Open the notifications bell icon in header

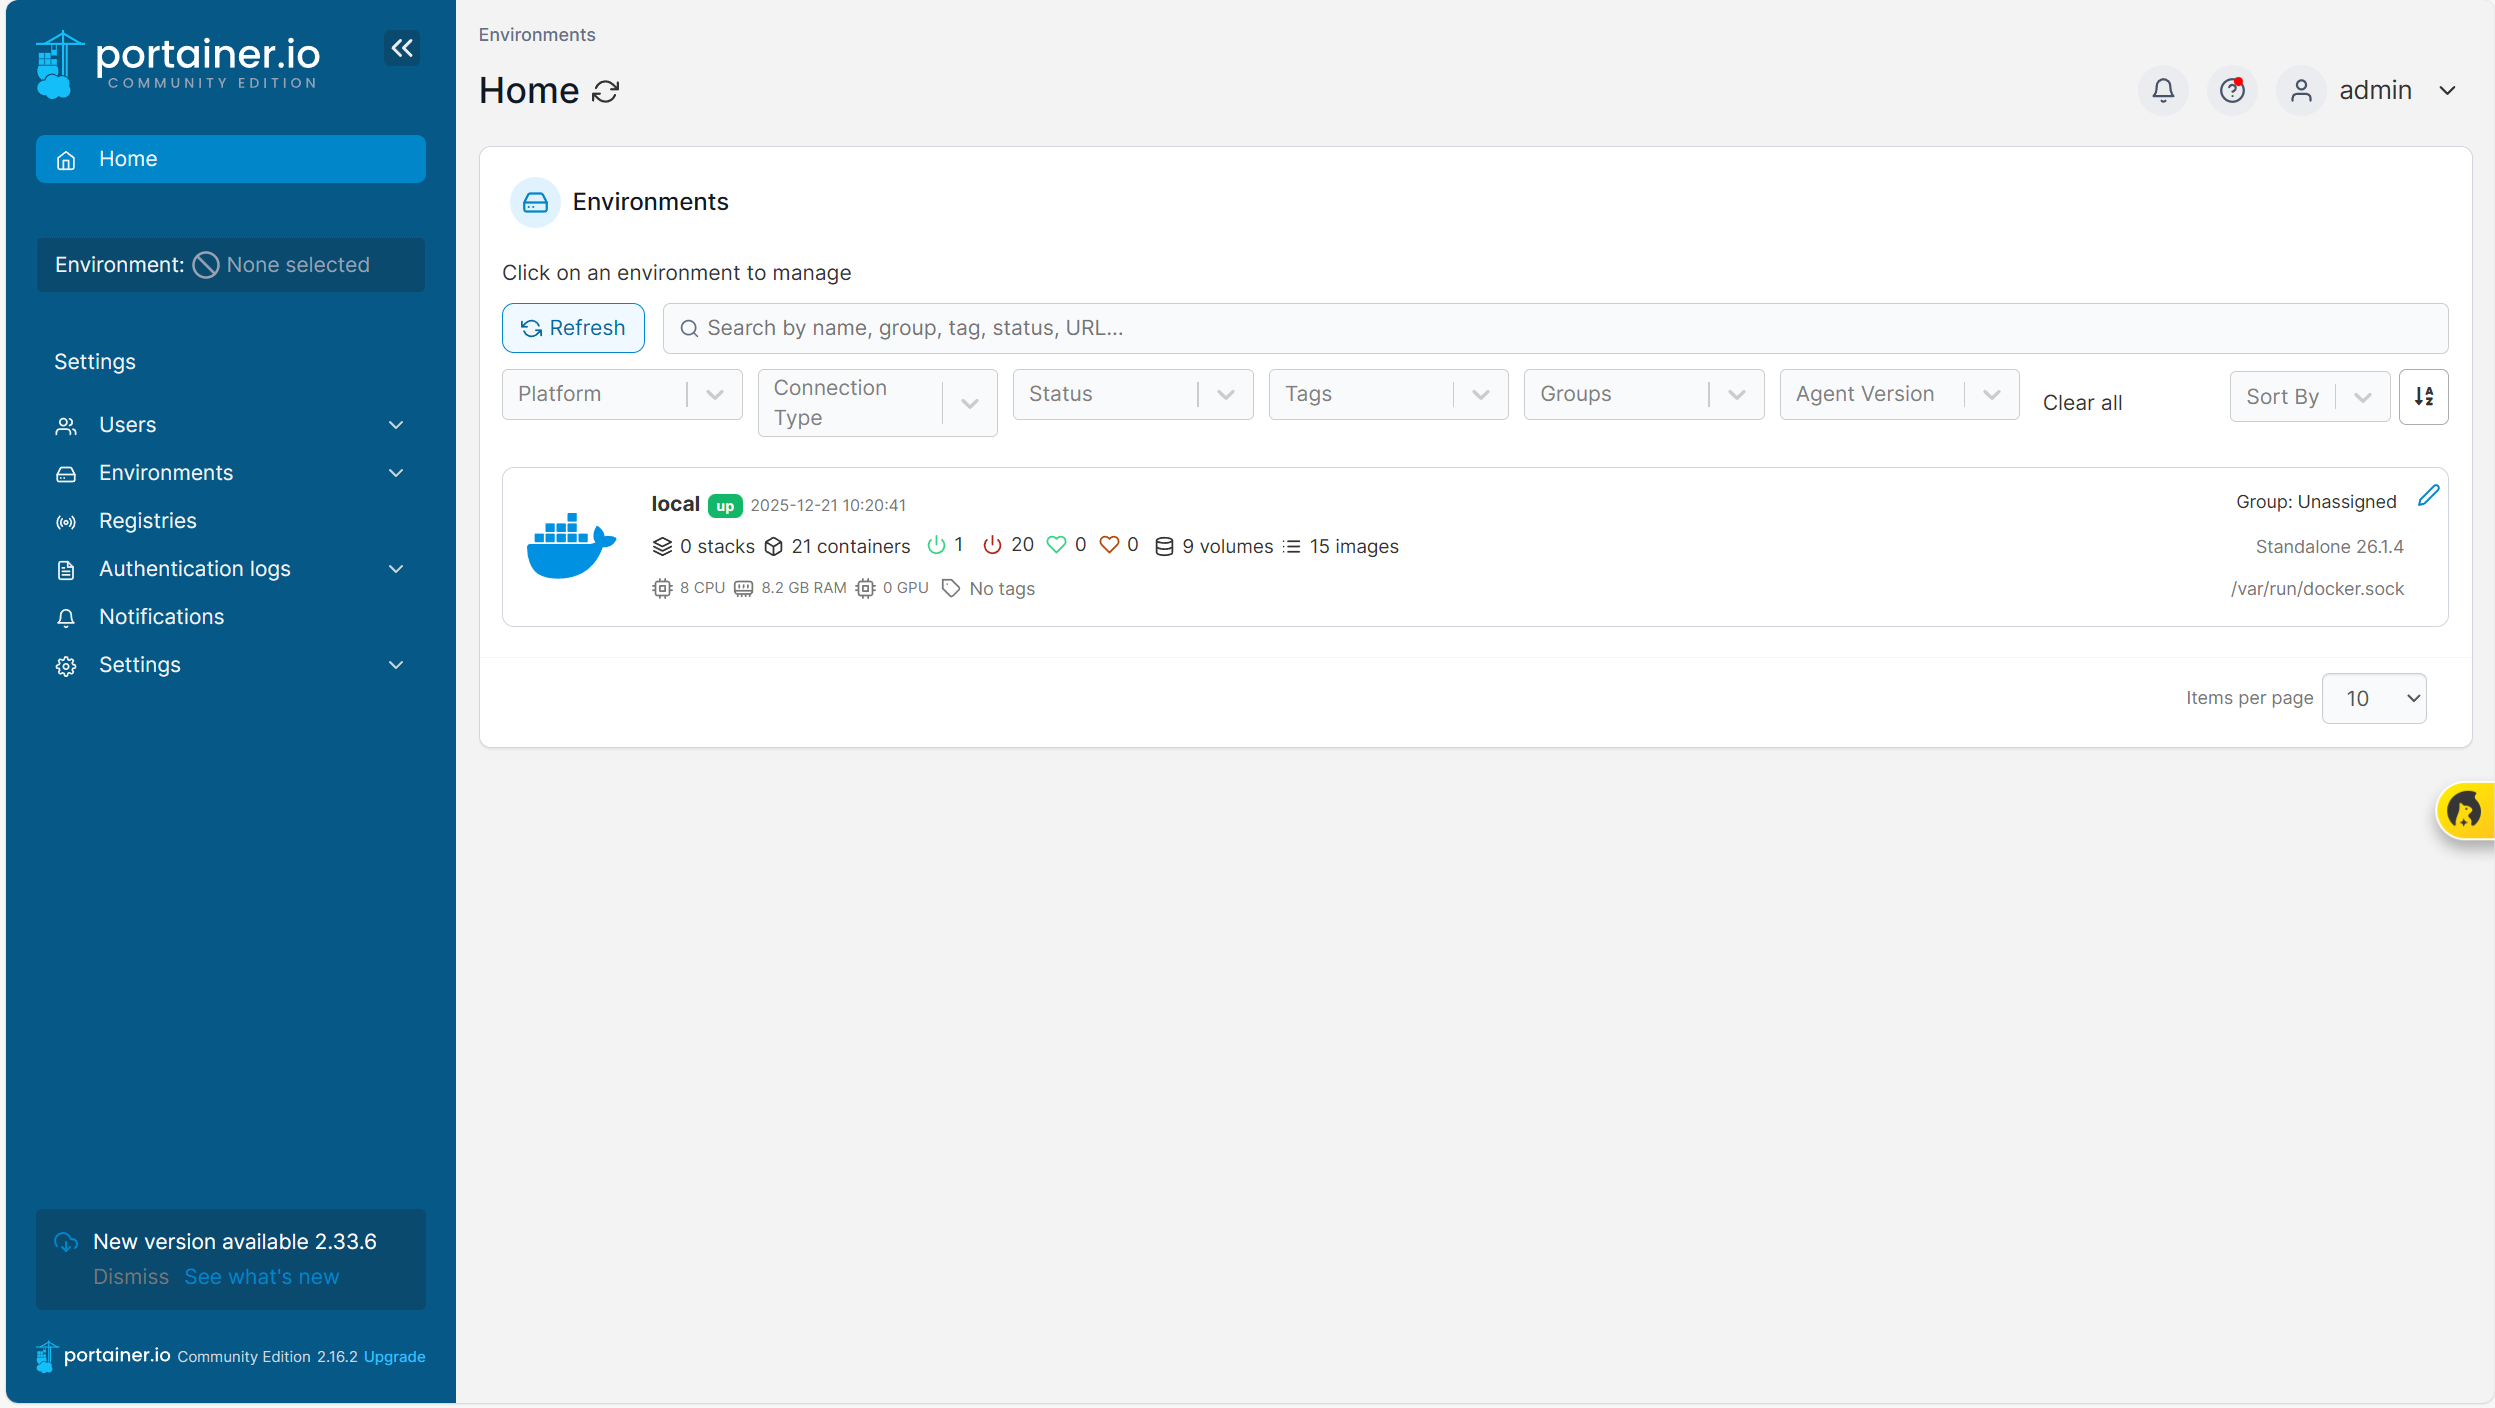coord(2163,91)
